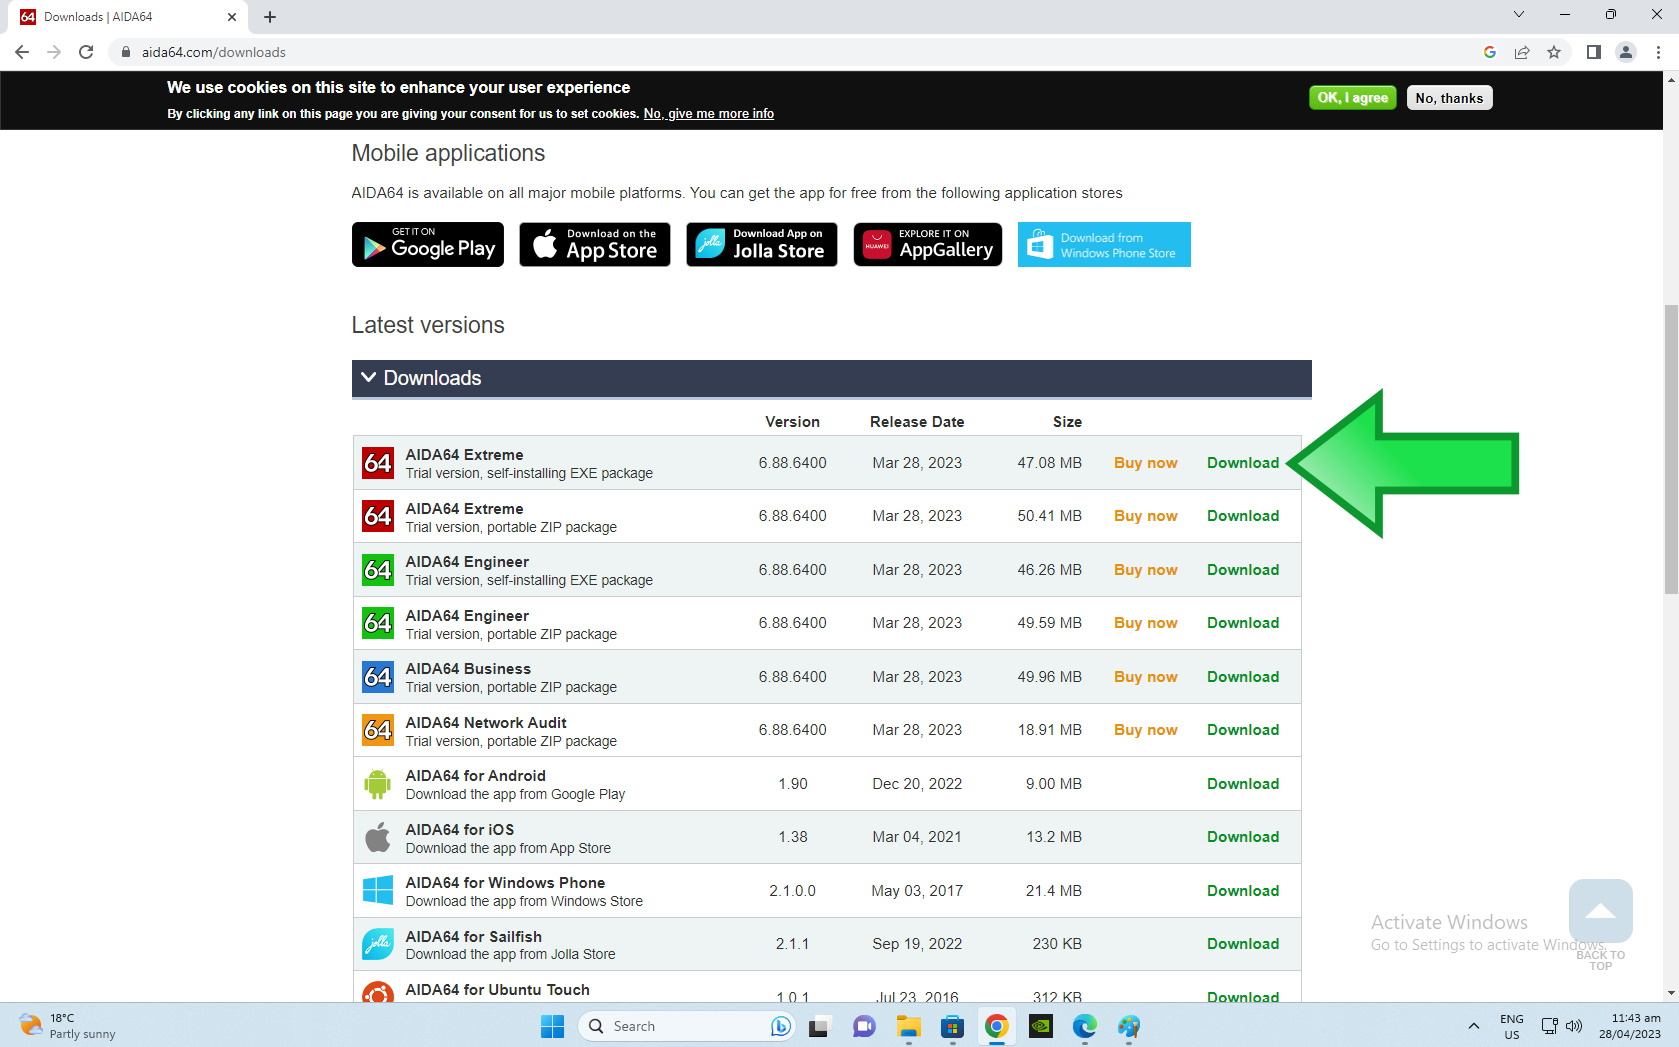Switch to the Downloads | AIDA64 tab
The width and height of the screenshot is (1679, 1047).
click(128, 17)
